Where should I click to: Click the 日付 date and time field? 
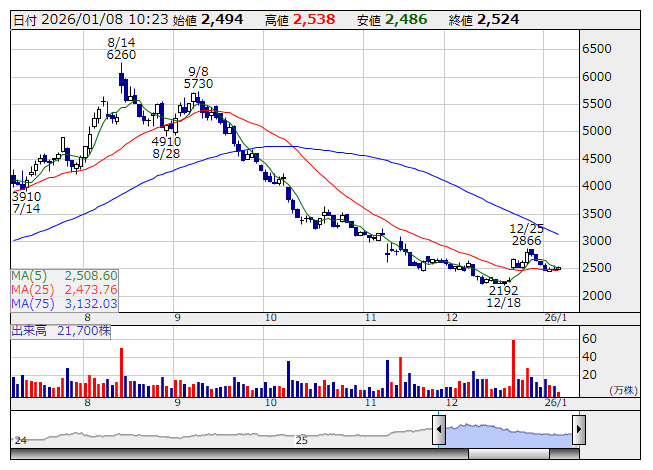point(90,19)
